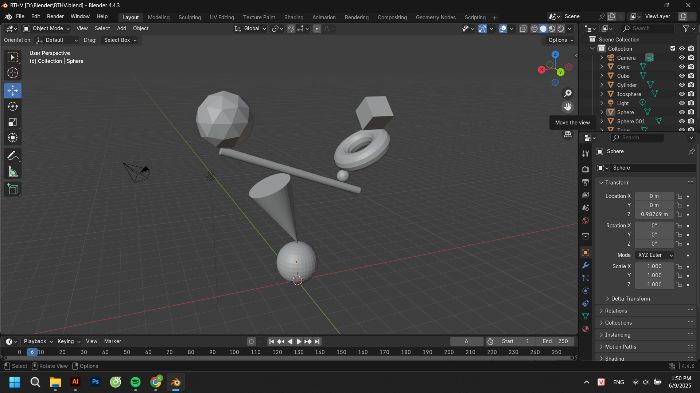Expand the Delta Transform subpanel

629,299
